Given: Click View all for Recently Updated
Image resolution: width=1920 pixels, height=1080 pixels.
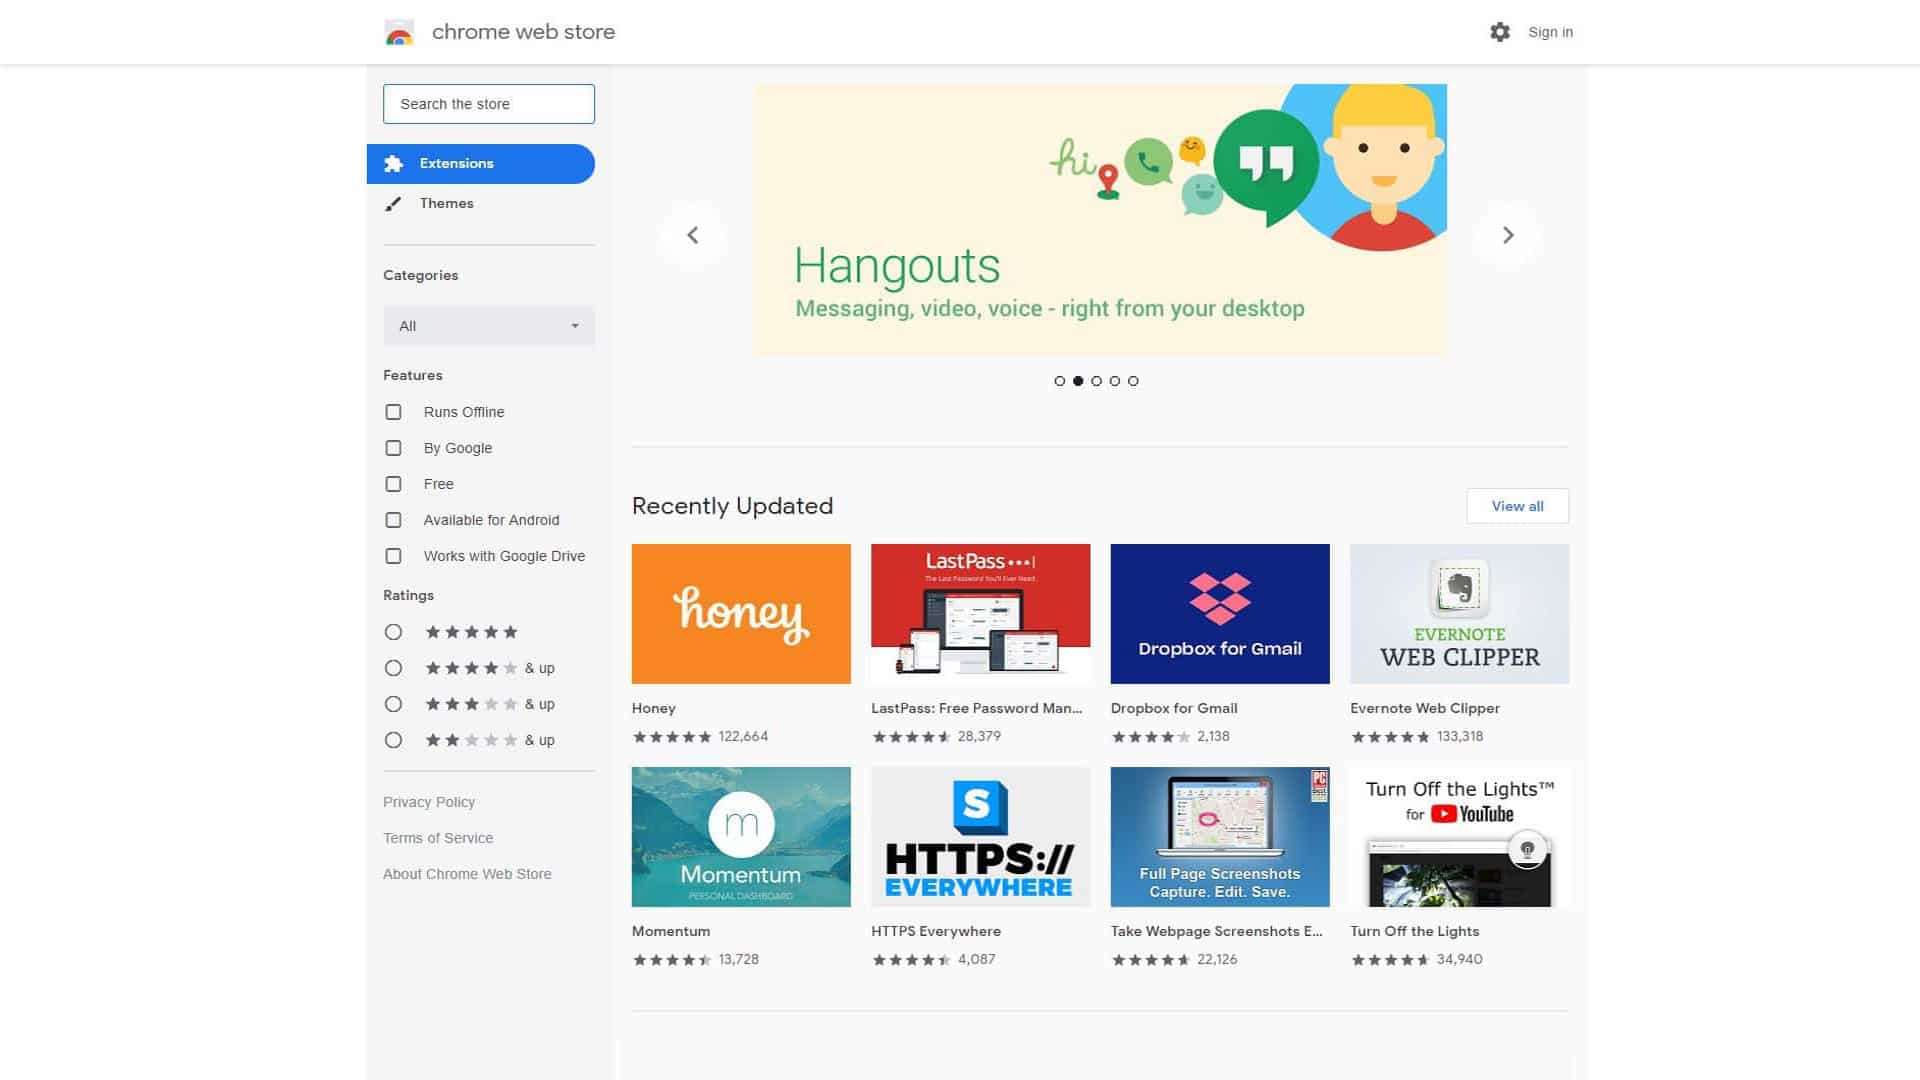Looking at the screenshot, I should point(1516,506).
